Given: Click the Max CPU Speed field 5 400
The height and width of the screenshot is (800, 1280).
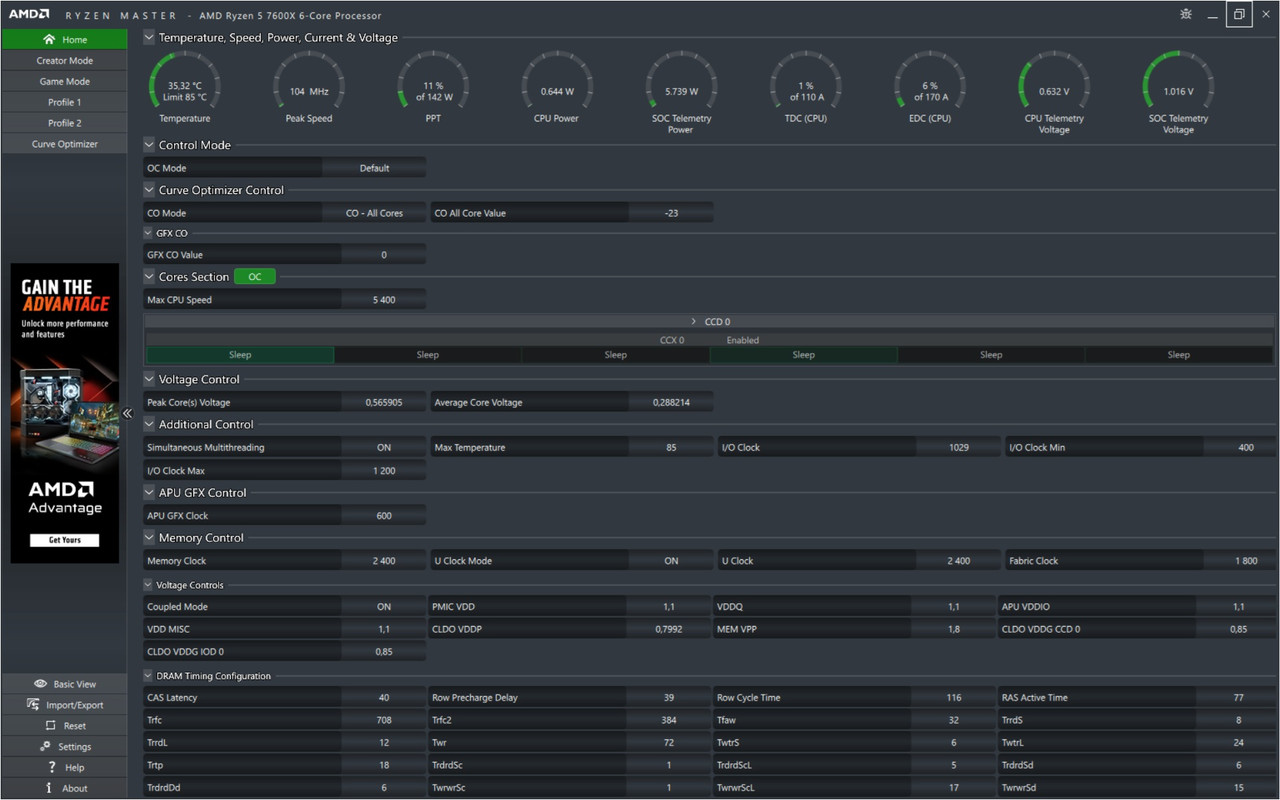Looking at the screenshot, I should pyautogui.click(x=384, y=300).
